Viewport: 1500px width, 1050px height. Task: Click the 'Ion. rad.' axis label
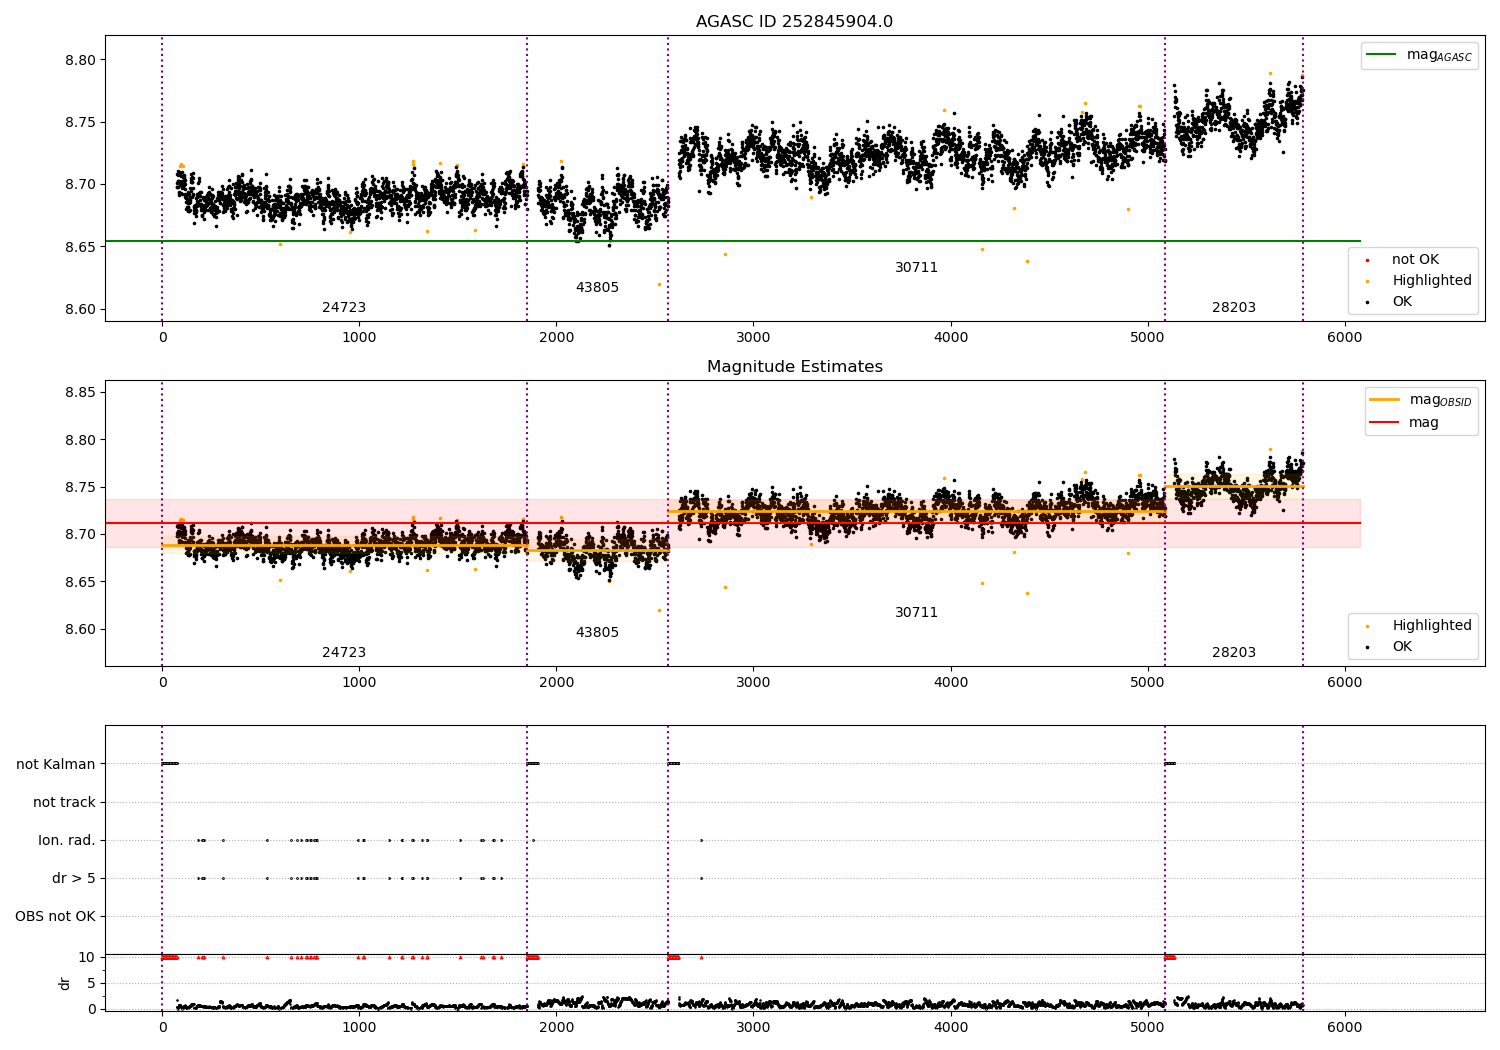[67, 841]
